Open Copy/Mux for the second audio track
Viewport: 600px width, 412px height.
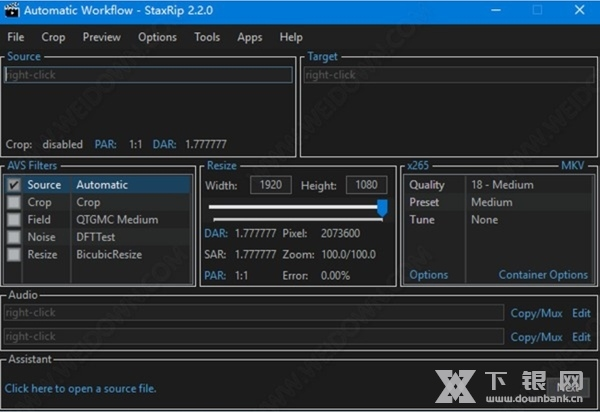[536, 337]
